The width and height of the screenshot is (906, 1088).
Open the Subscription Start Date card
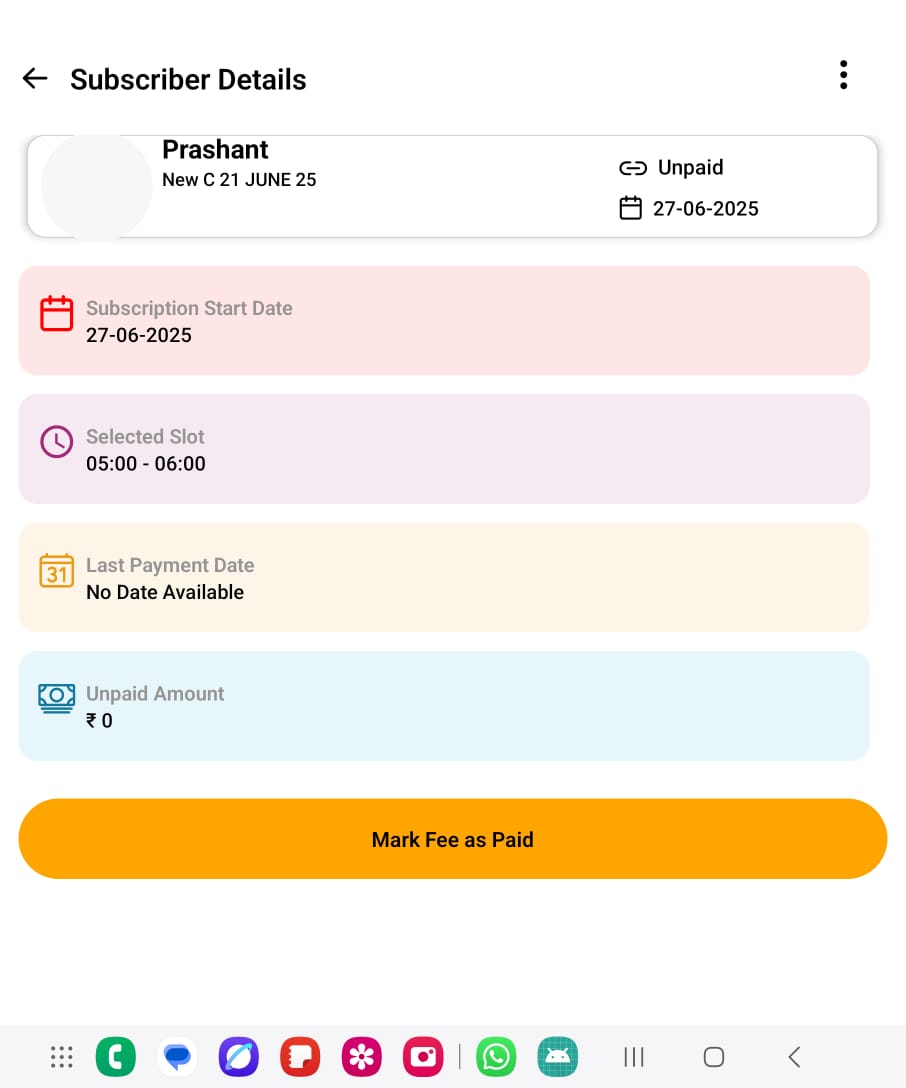(x=444, y=321)
